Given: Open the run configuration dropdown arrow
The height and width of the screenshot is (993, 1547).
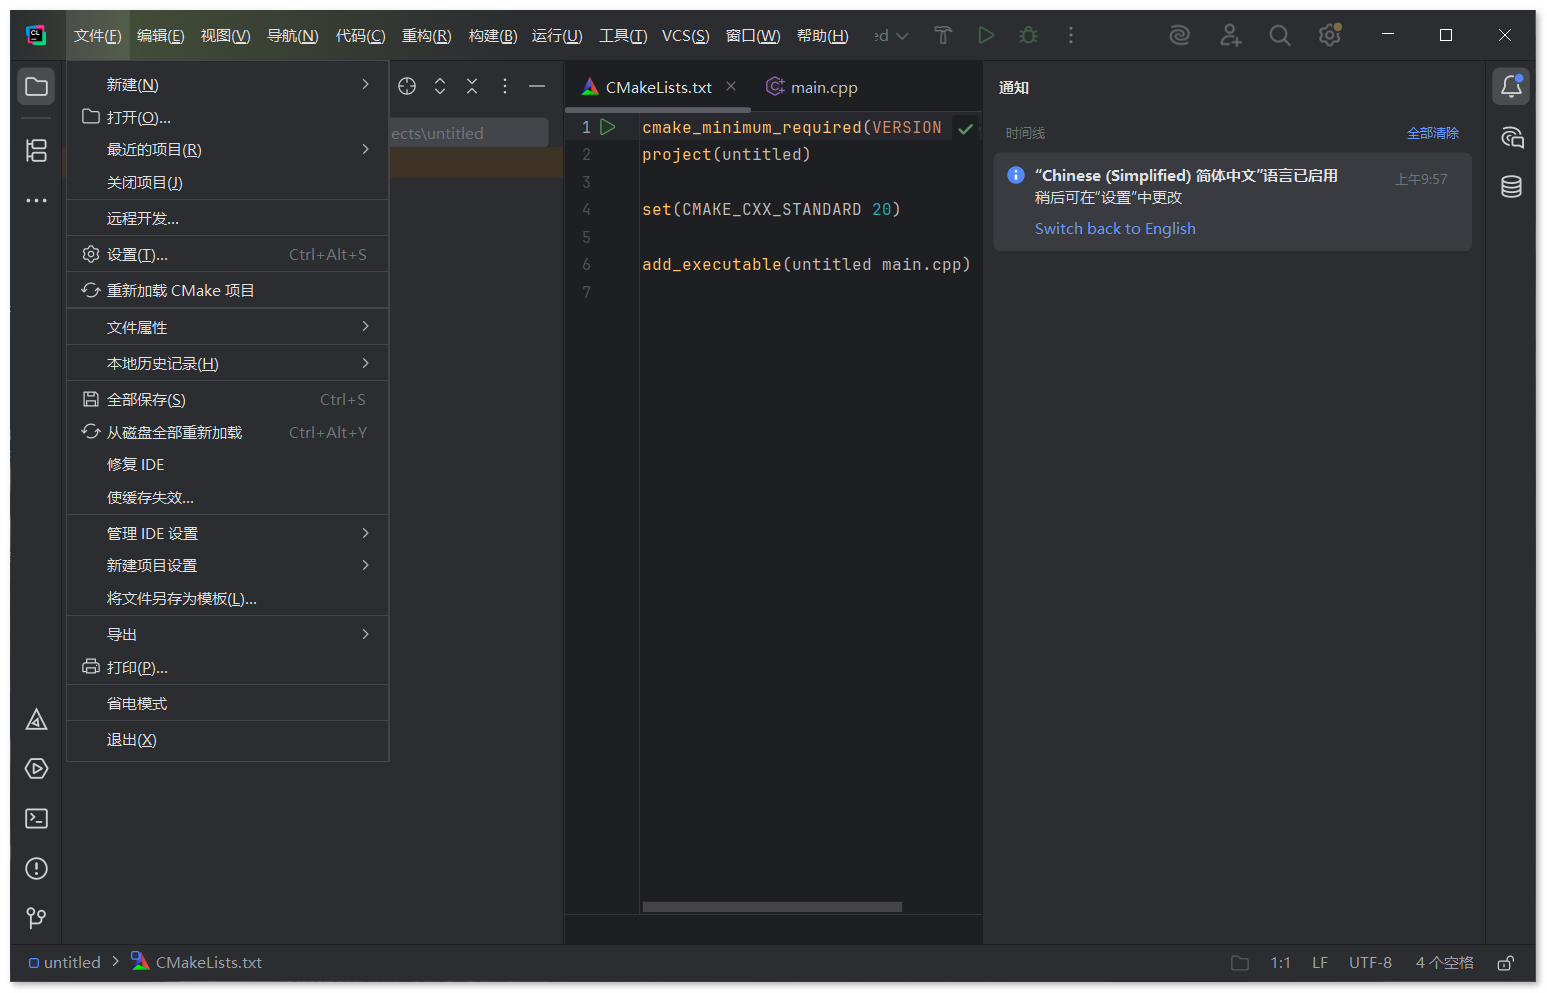Looking at the screenshot, I should tap(902, 36).
